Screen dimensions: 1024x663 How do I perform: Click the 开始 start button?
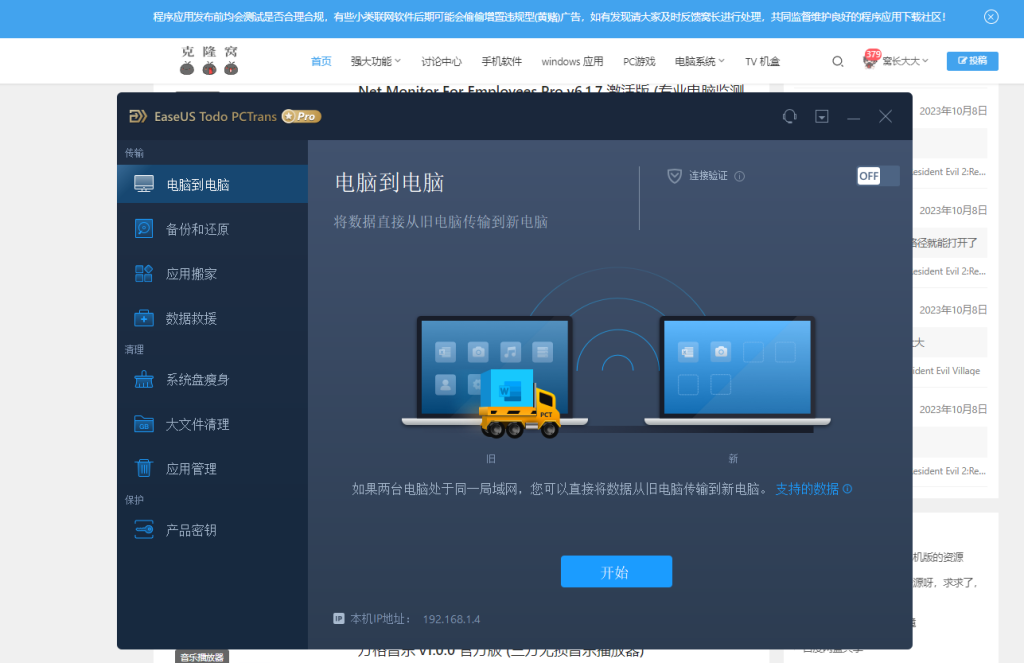[x=616, y=572]
